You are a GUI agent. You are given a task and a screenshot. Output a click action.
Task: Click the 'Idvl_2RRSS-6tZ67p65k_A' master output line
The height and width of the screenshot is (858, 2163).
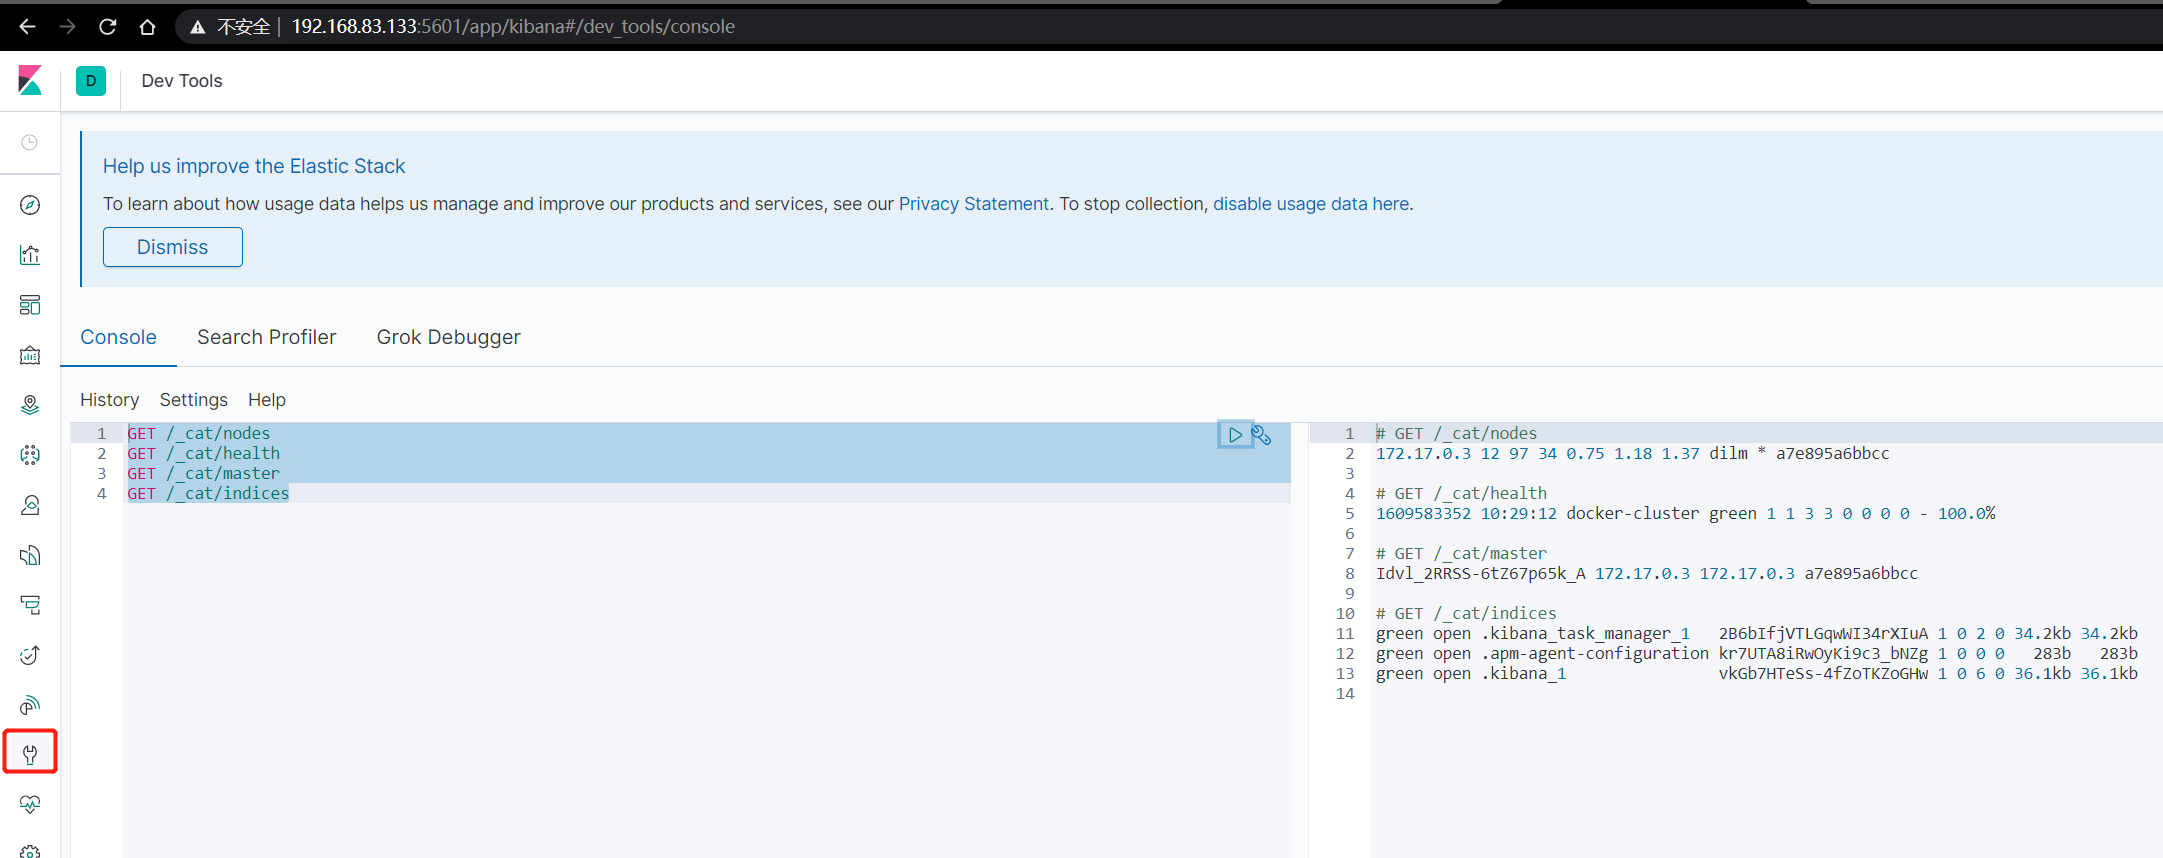coord(1646,573)
